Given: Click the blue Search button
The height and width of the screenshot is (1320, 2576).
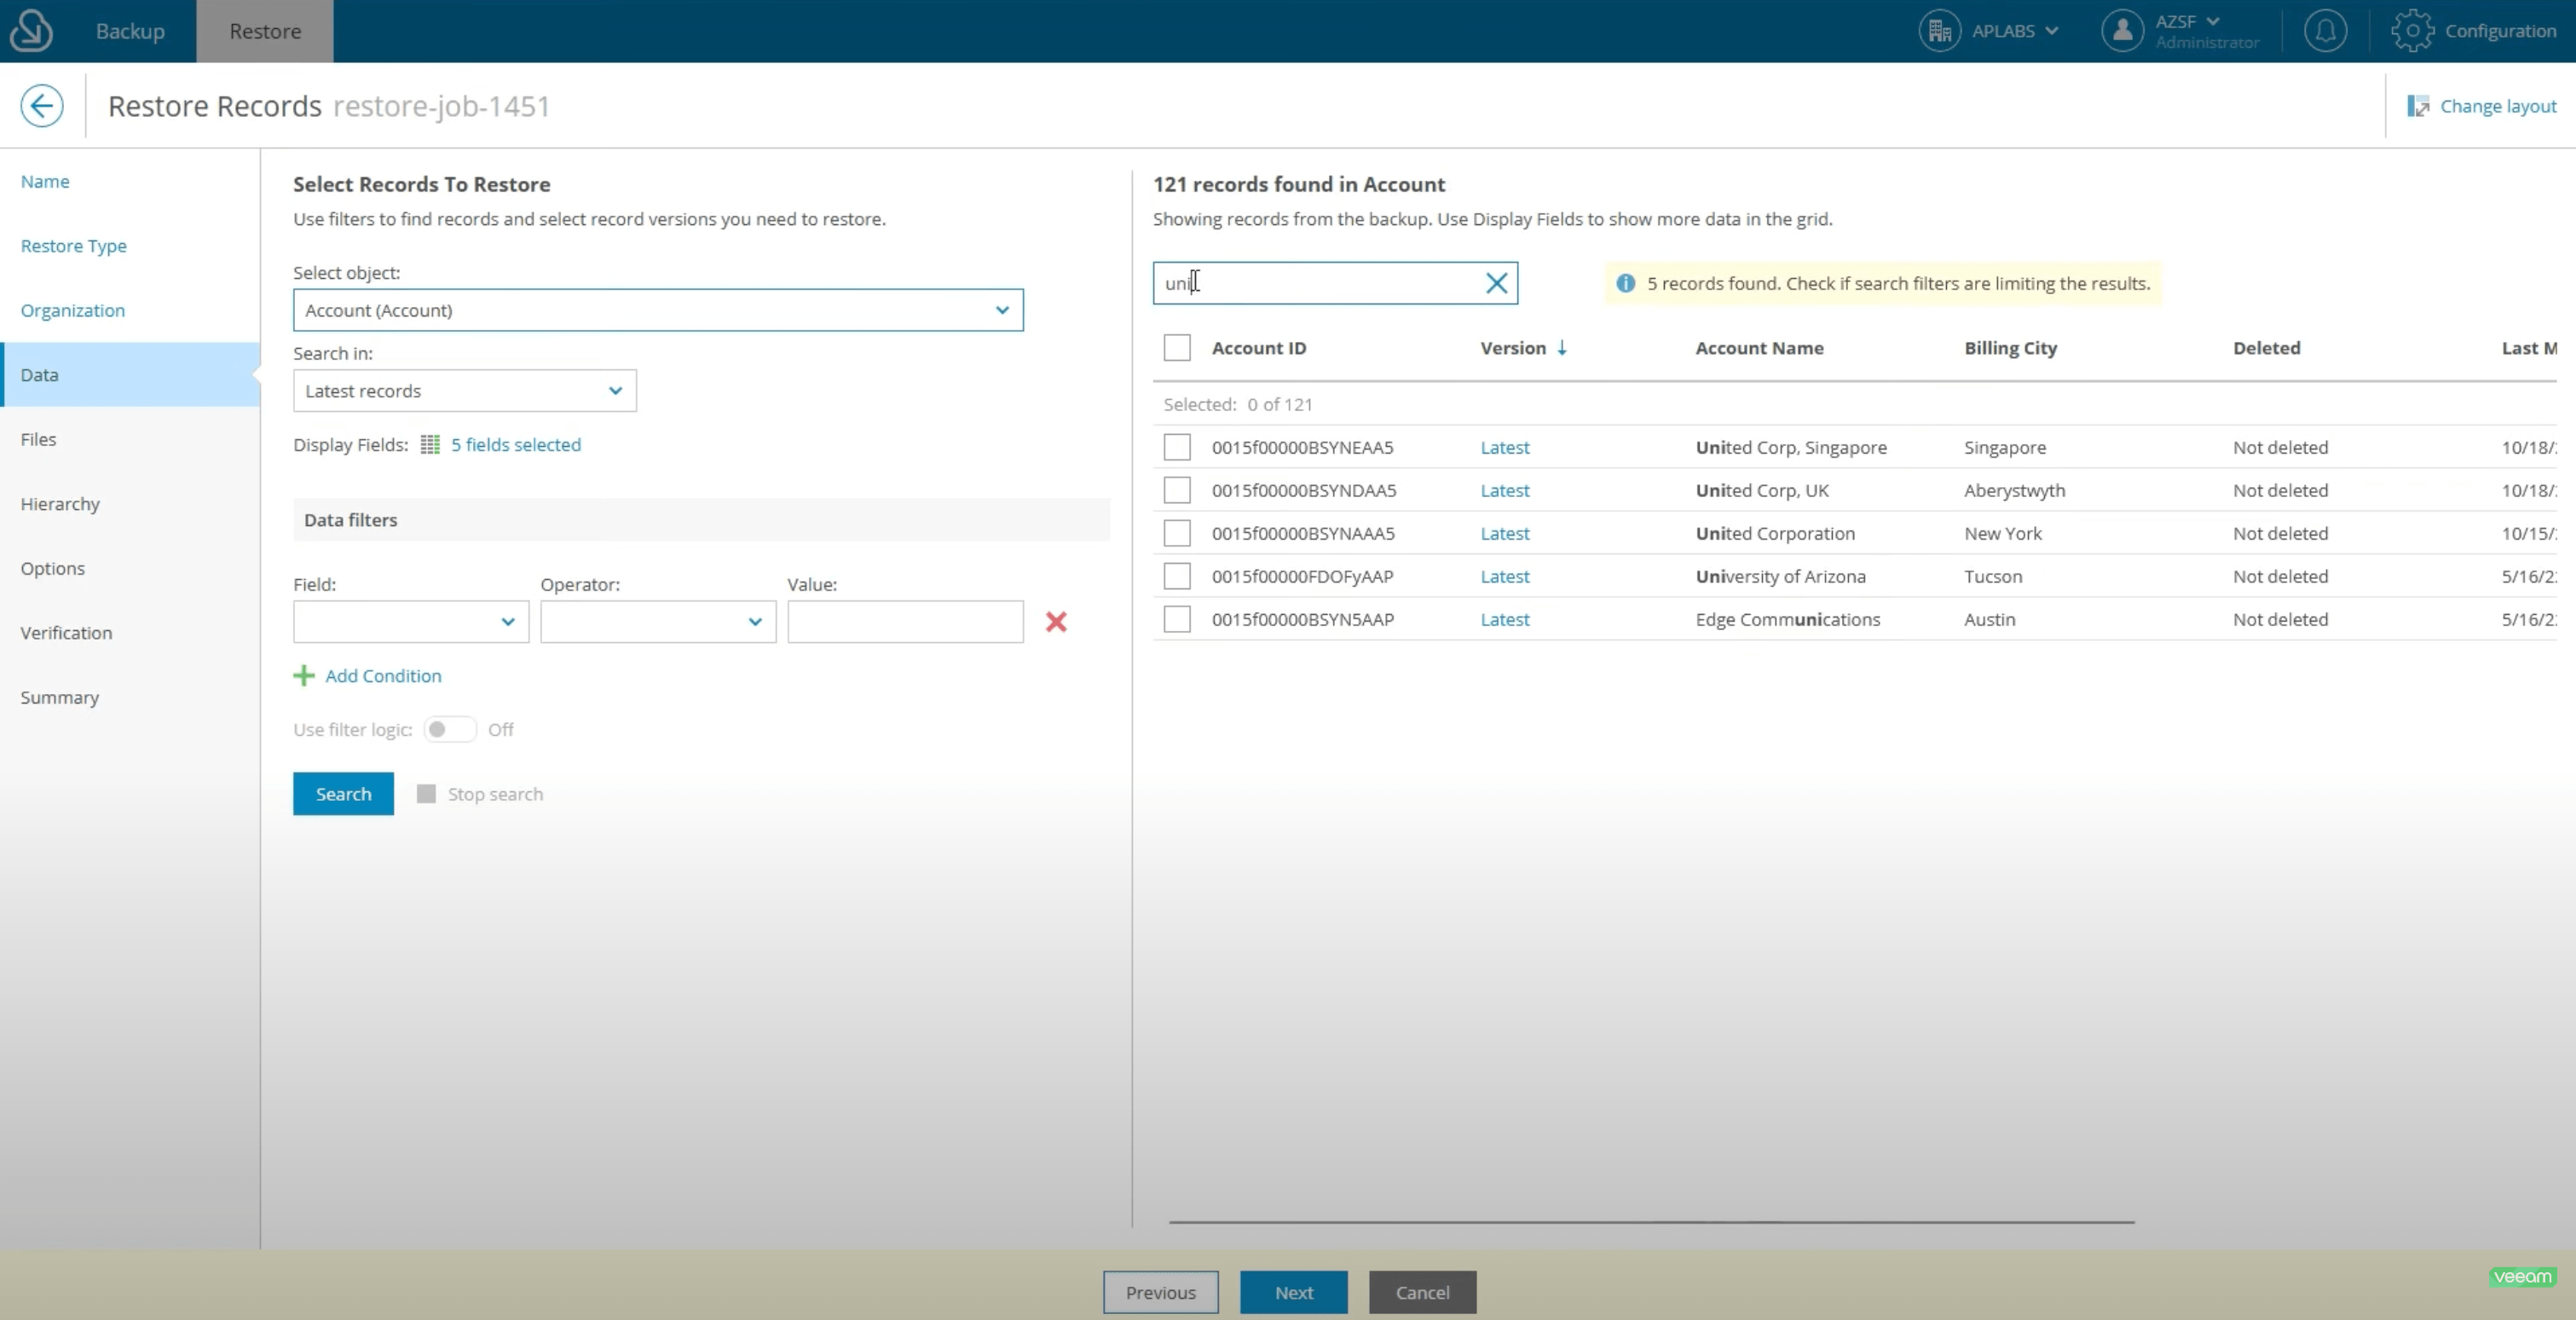Looking at the screenshot, I should coord(343,794).
